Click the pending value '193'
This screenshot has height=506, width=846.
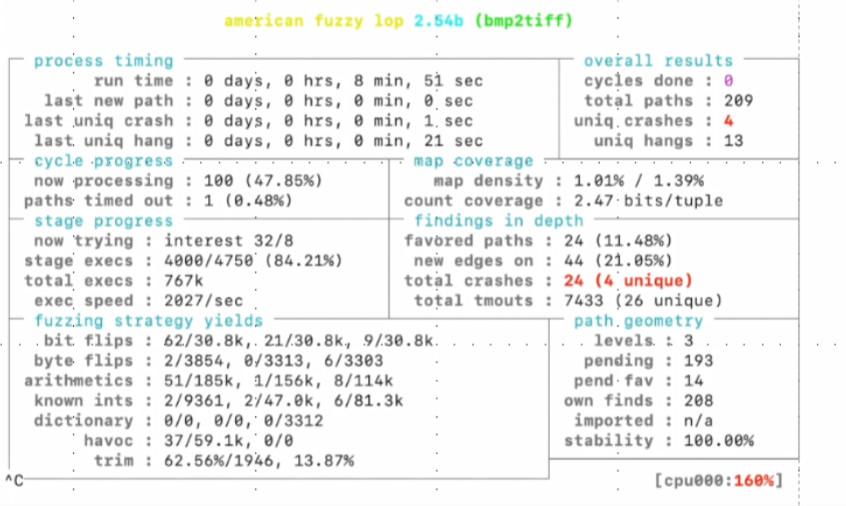click(x=698, y=361)
